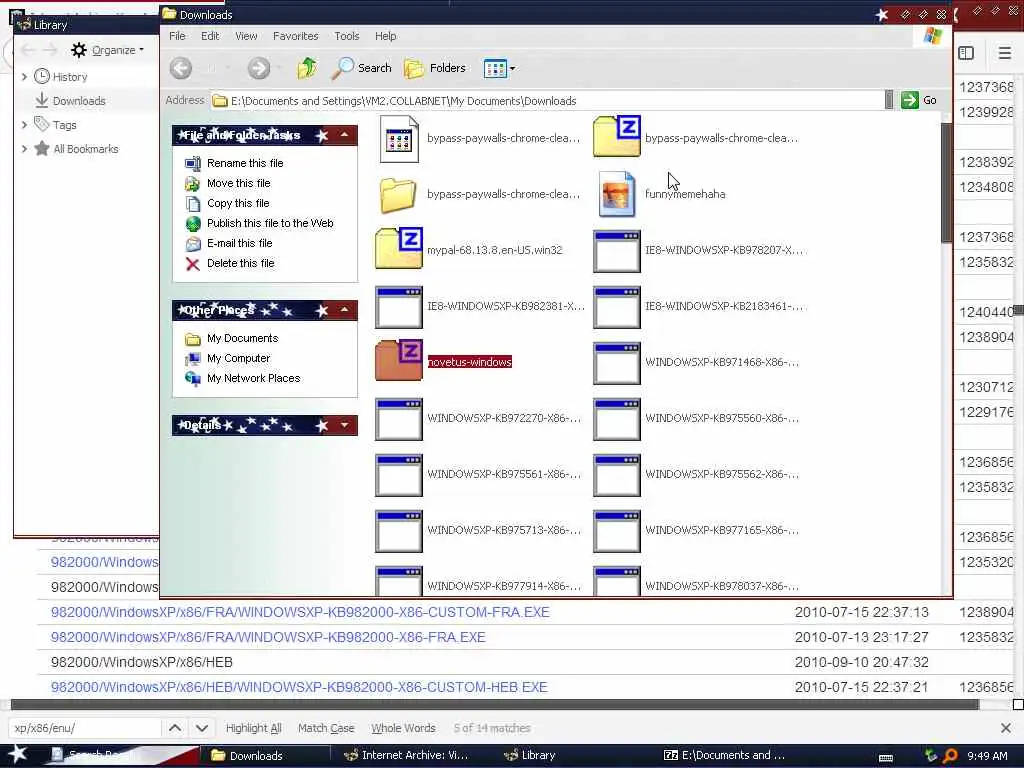
Task: Click the Go button beside address bar
Action: 920,101
